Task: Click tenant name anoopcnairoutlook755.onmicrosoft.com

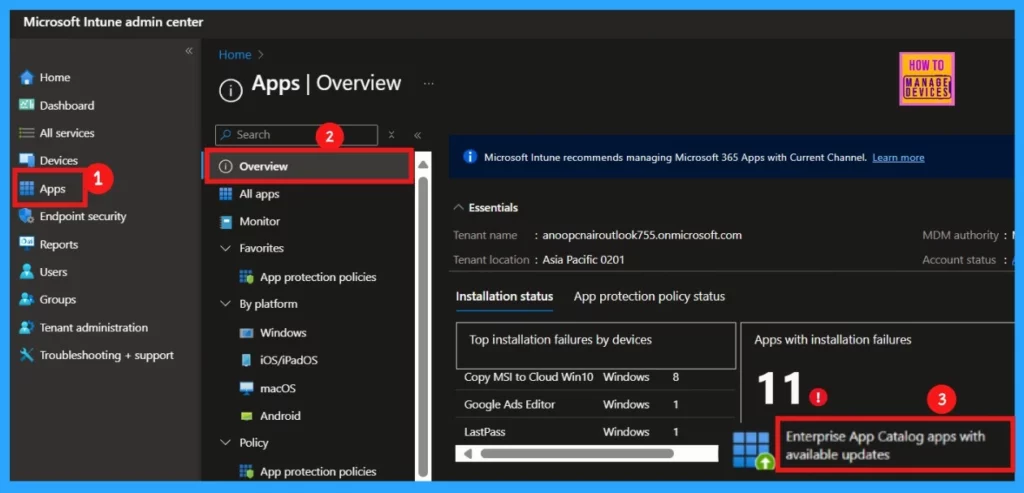Action: tap(642, 235)
